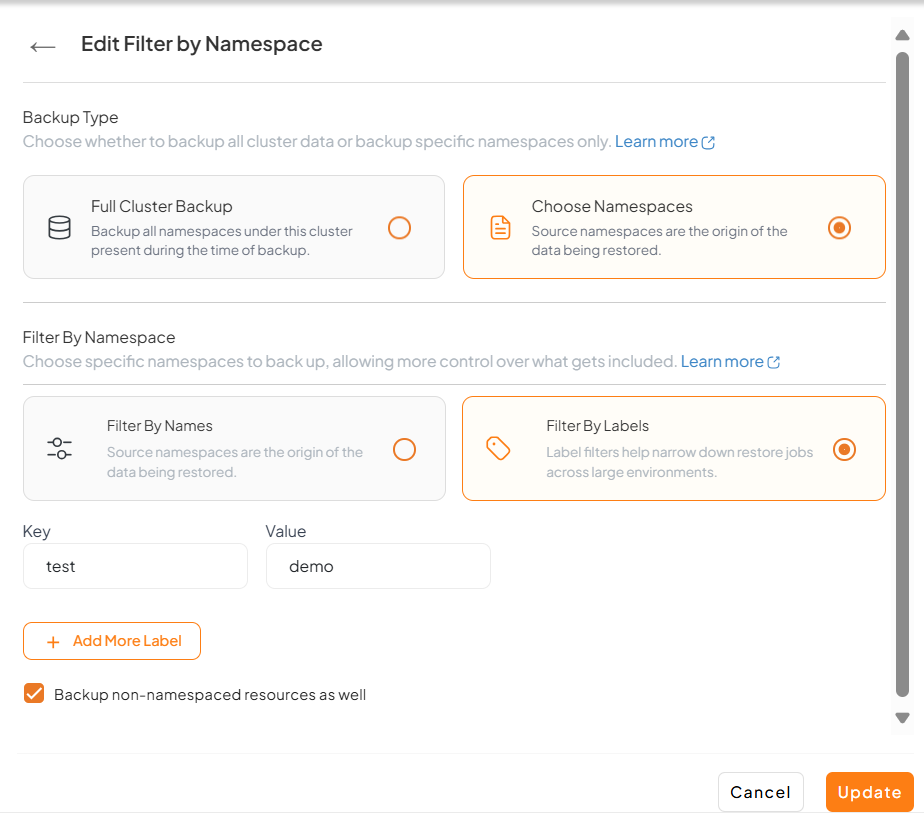Click the Value field label
The width and height of the screenshot is (924, 813).
click(286, 531)
